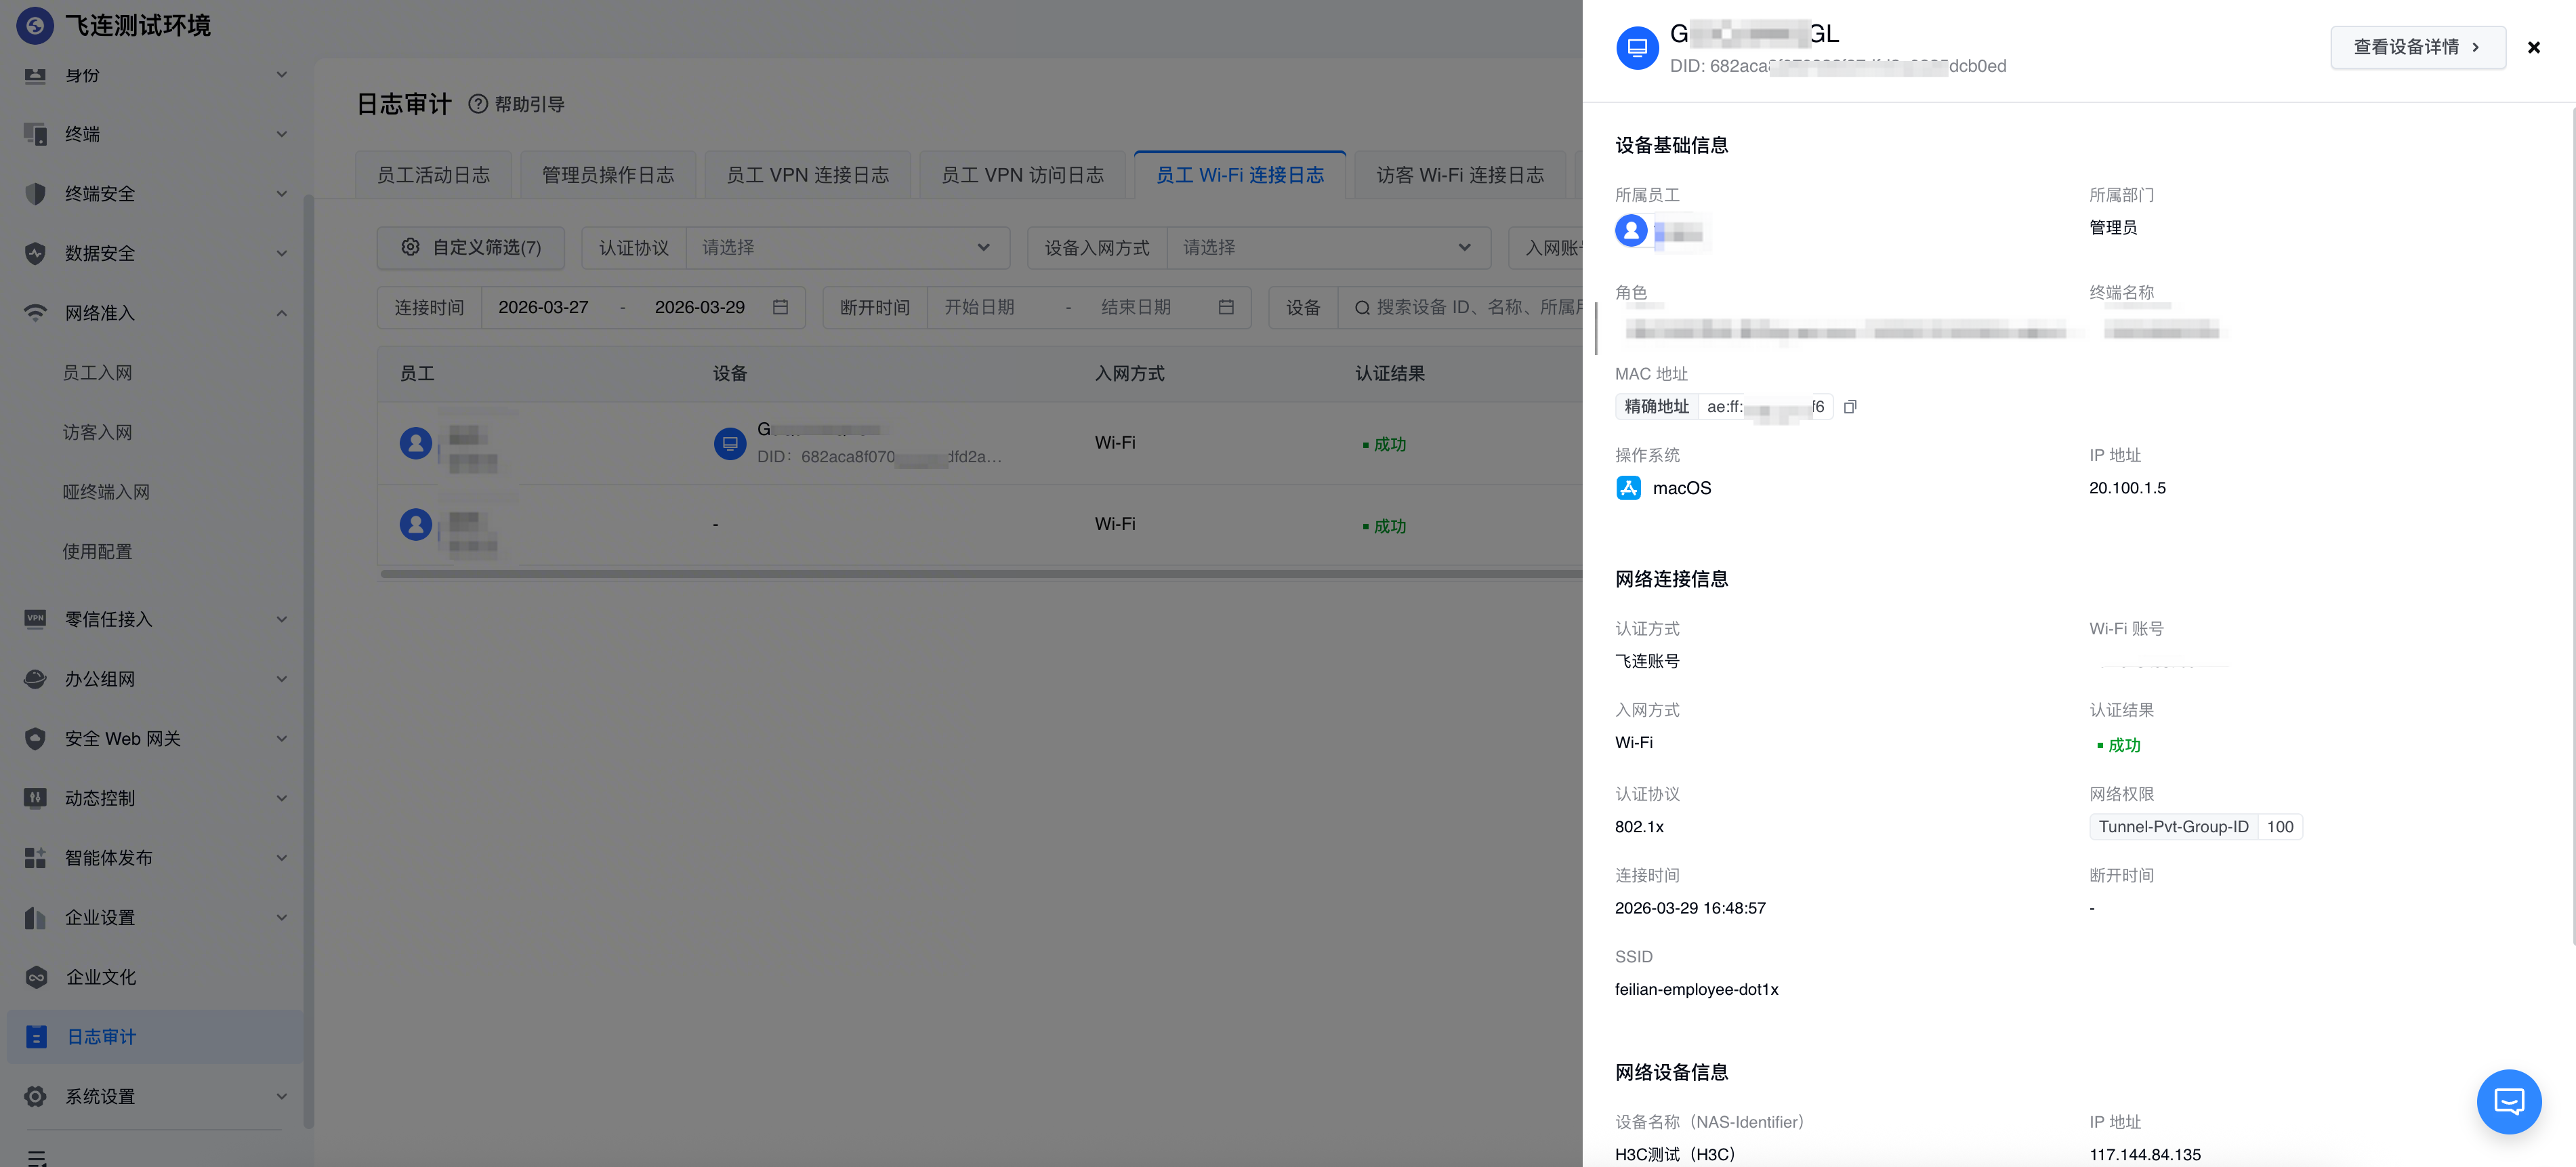2576x1167 pixels.
Task: Click the device search input field
Action: click(1462, 307)
